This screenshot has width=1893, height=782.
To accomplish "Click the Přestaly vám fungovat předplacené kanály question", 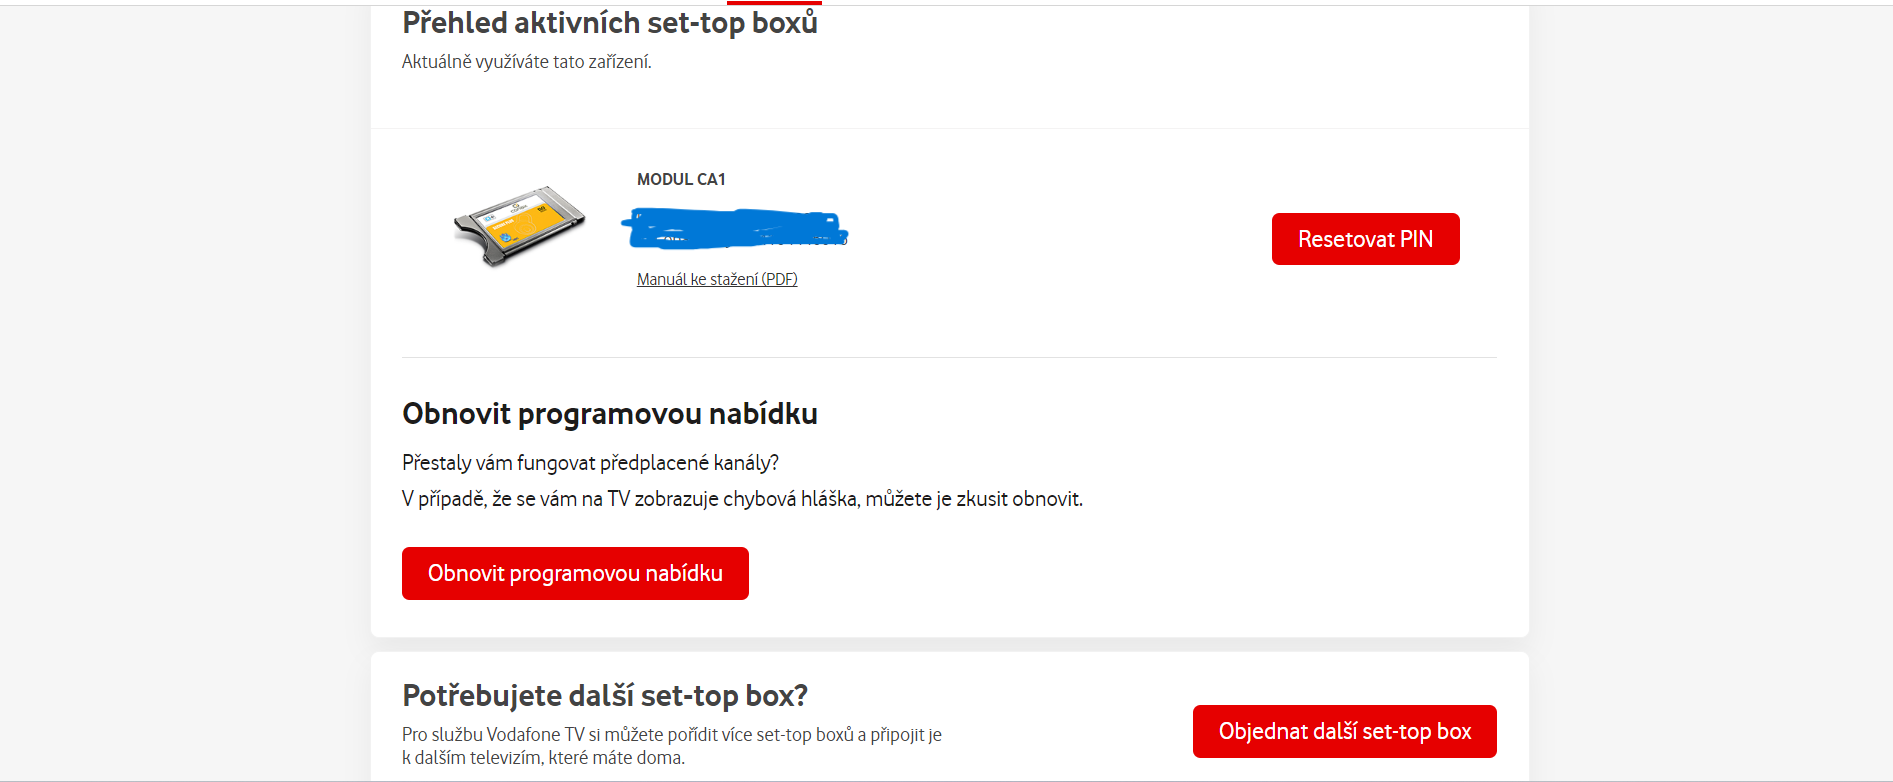I will click(x=590, y=463).
